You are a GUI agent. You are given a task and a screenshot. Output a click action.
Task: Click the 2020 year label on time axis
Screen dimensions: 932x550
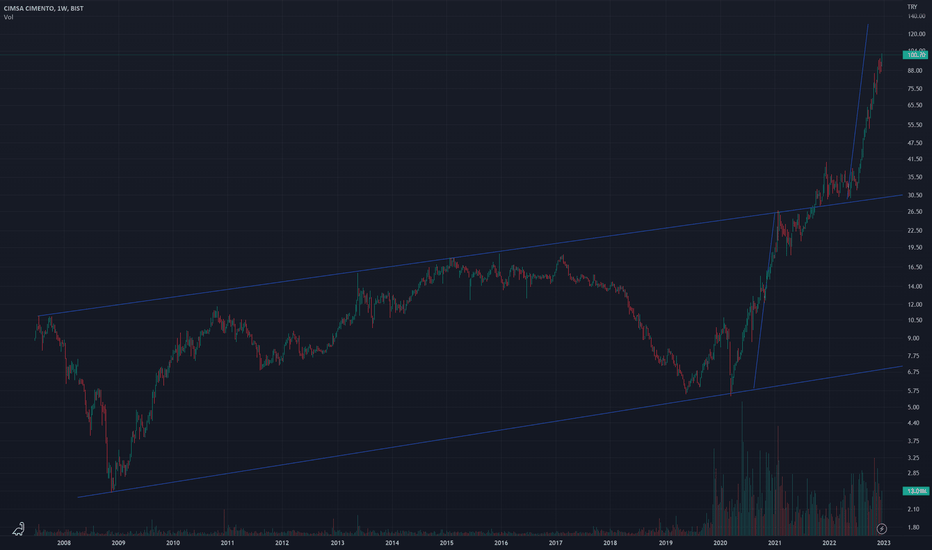click(720, 543)
